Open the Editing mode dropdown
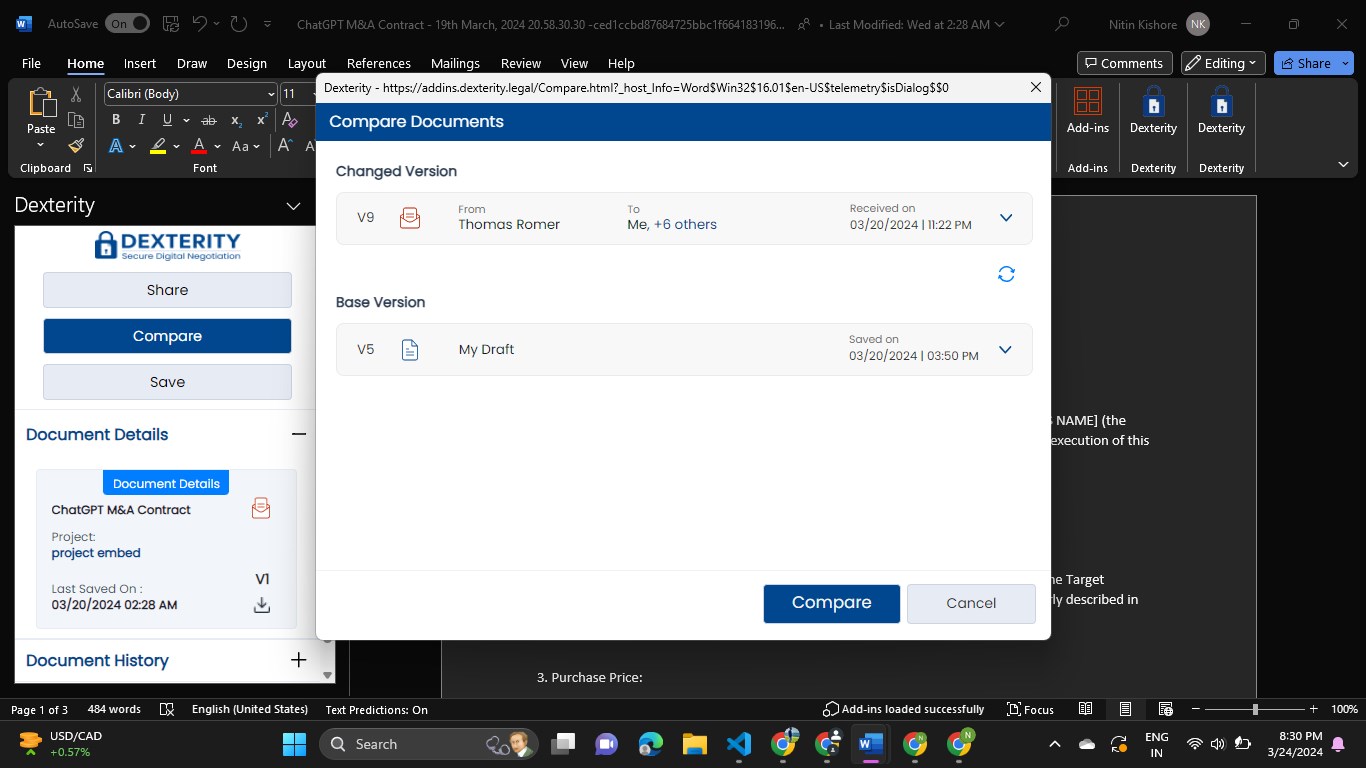The width and height of the screenshot is (1366, 768). pyautogui.click(x=1223, y=63)
